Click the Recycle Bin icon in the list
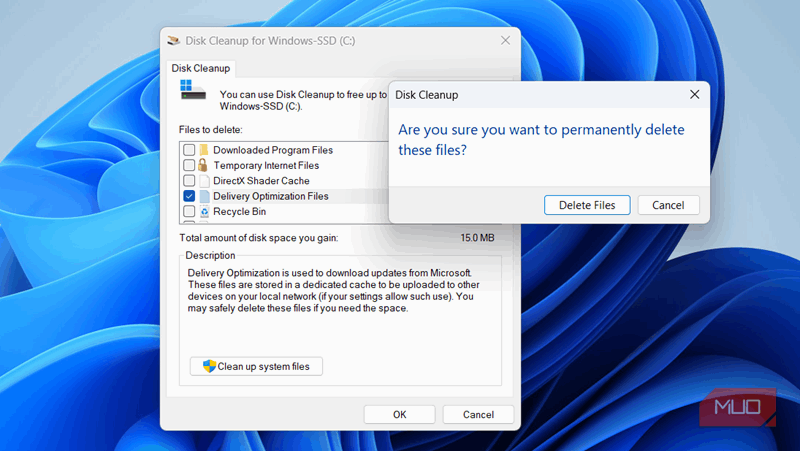 pyautogui.click(x=204, y=212)
